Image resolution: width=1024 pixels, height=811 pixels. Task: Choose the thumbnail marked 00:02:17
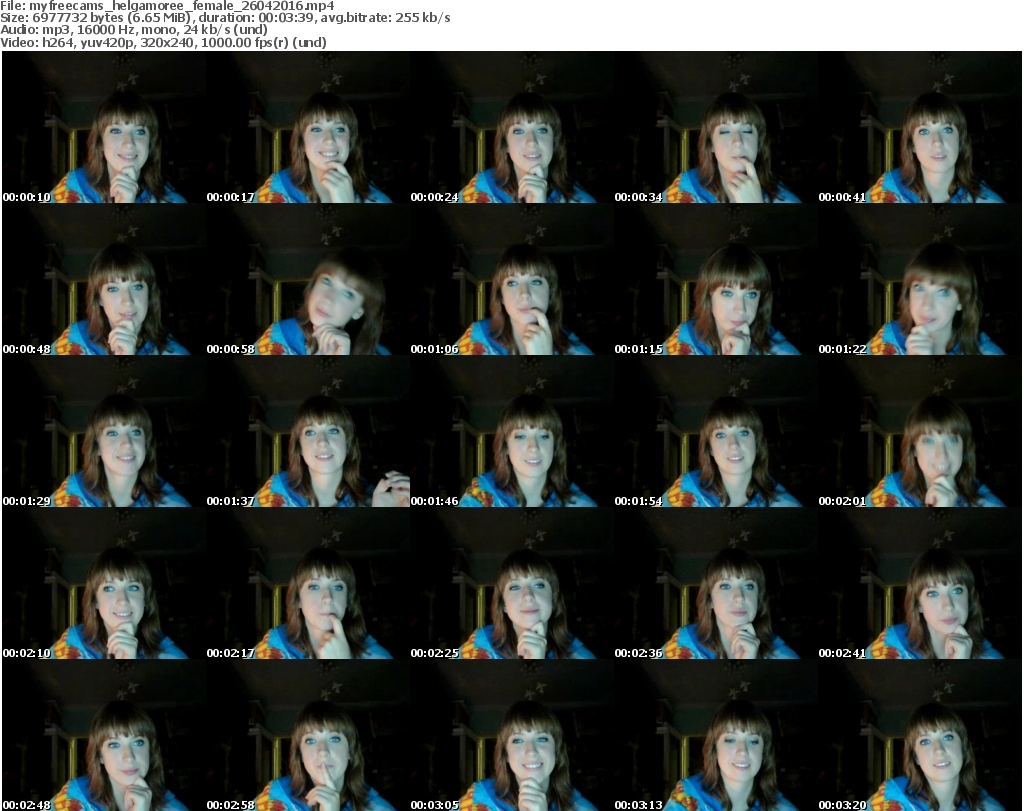308,584
